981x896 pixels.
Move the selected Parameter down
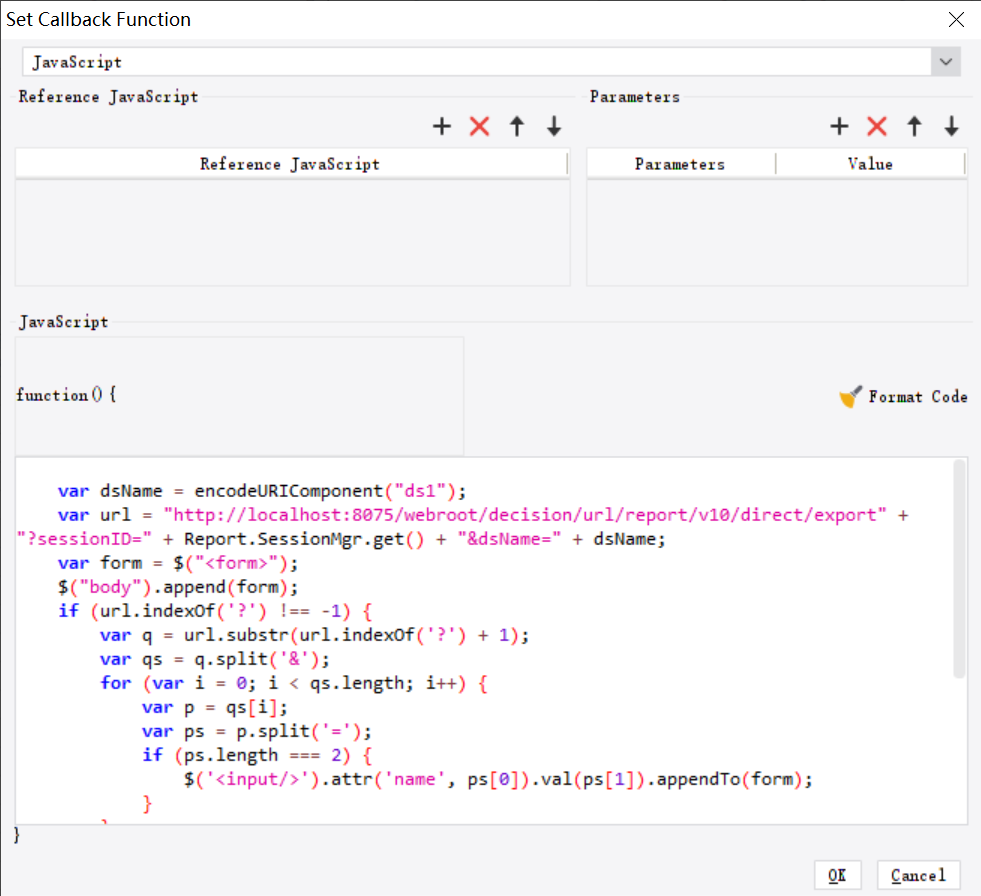(x=950, y=126)
